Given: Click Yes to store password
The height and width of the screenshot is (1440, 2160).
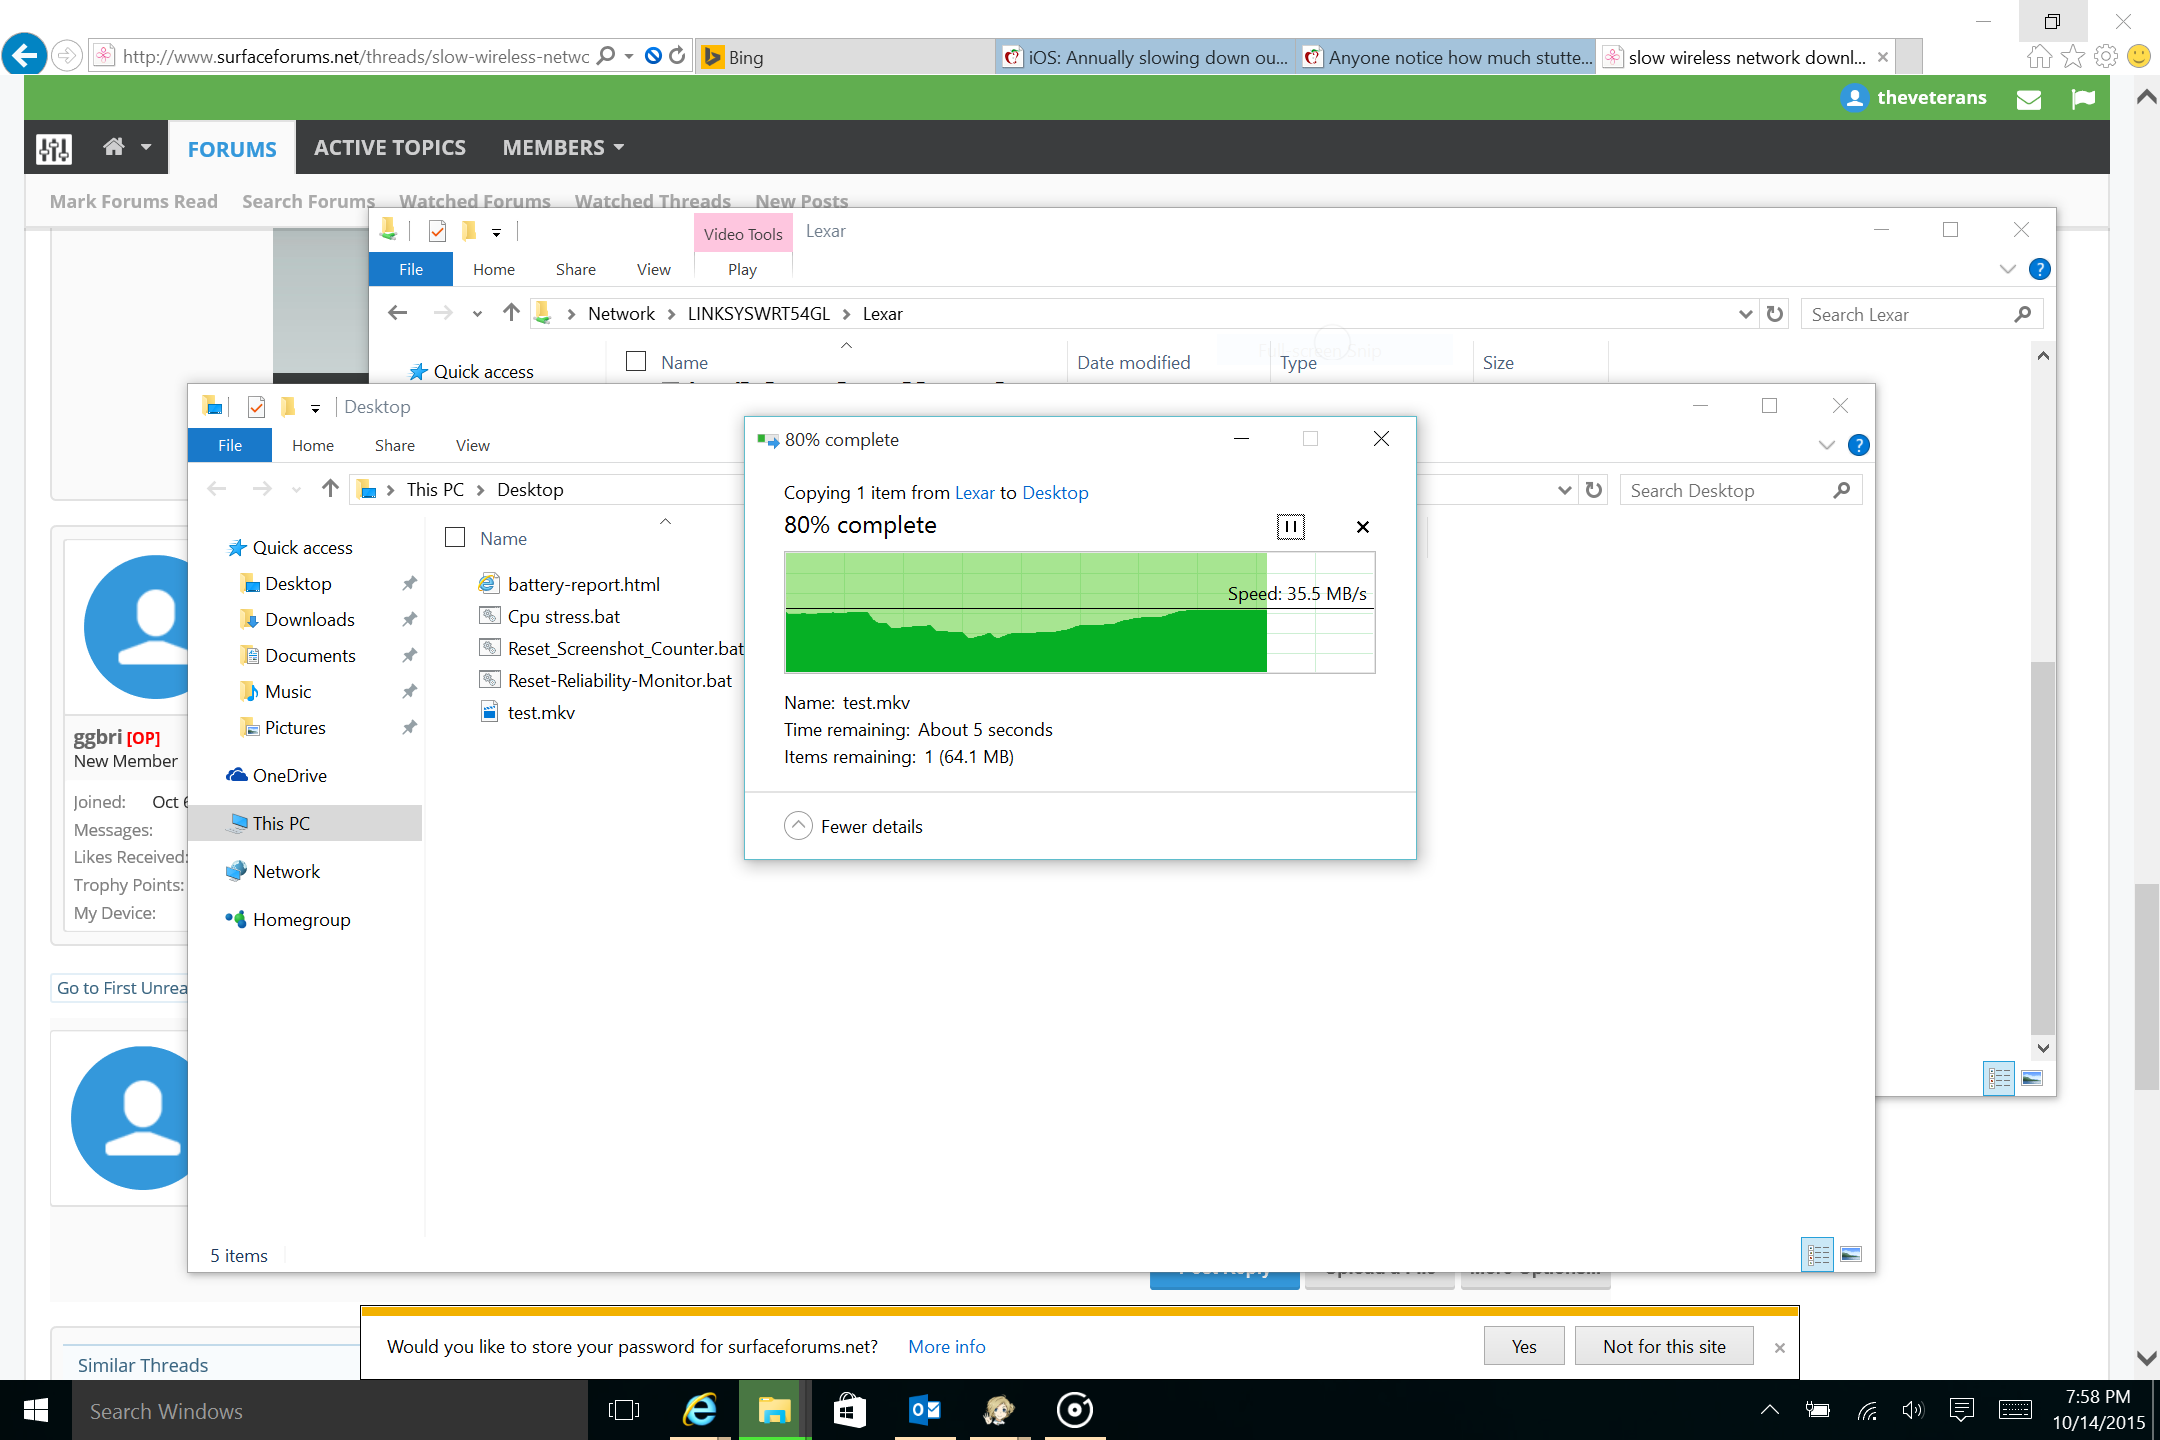Looking at the screenshot, I should 1524,1346.
